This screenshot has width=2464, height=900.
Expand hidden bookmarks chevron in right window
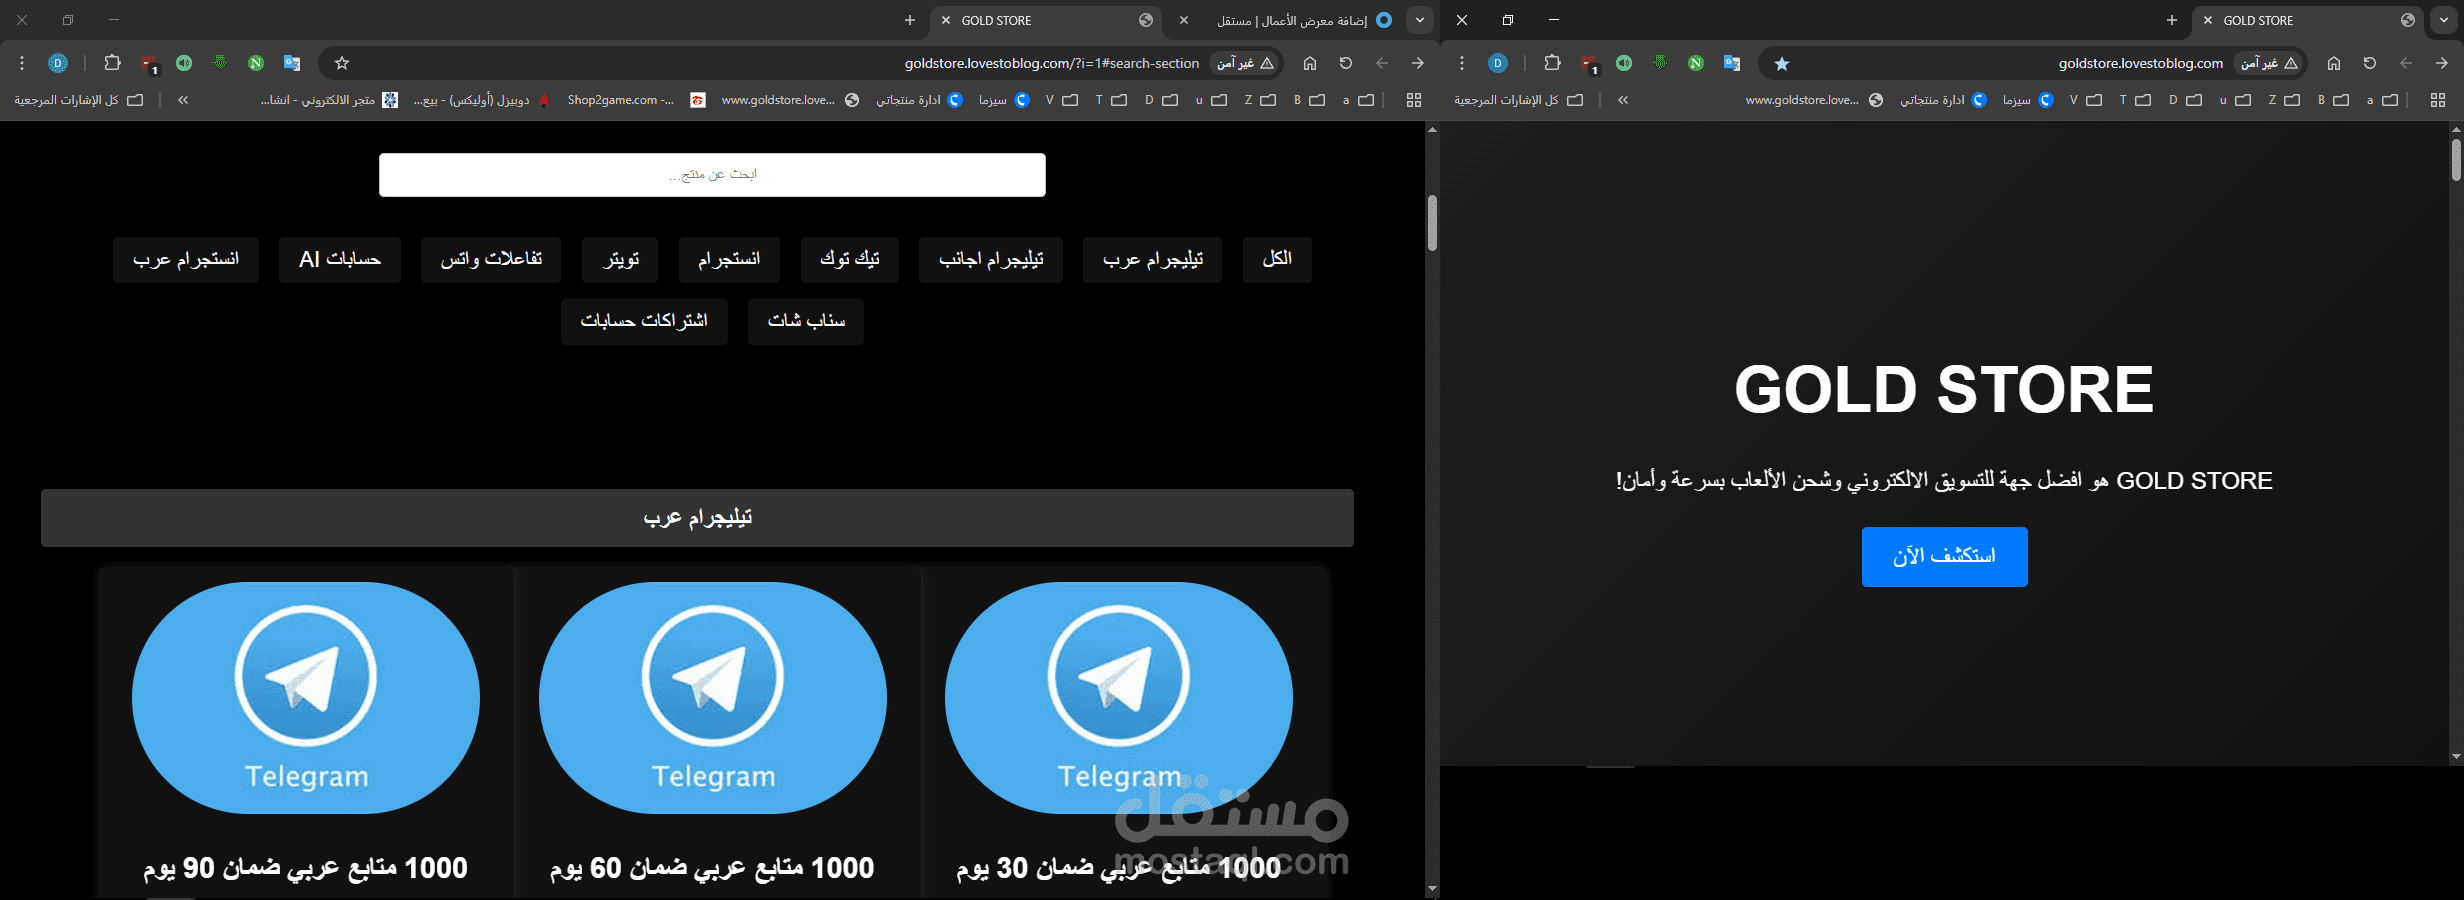point(1623,100)
